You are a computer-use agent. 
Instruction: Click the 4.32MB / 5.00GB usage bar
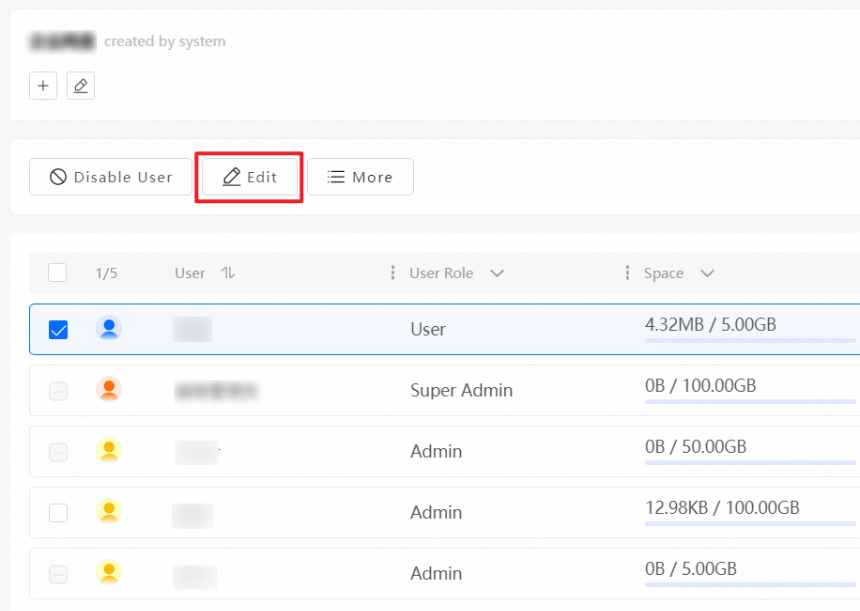point(750,341)
